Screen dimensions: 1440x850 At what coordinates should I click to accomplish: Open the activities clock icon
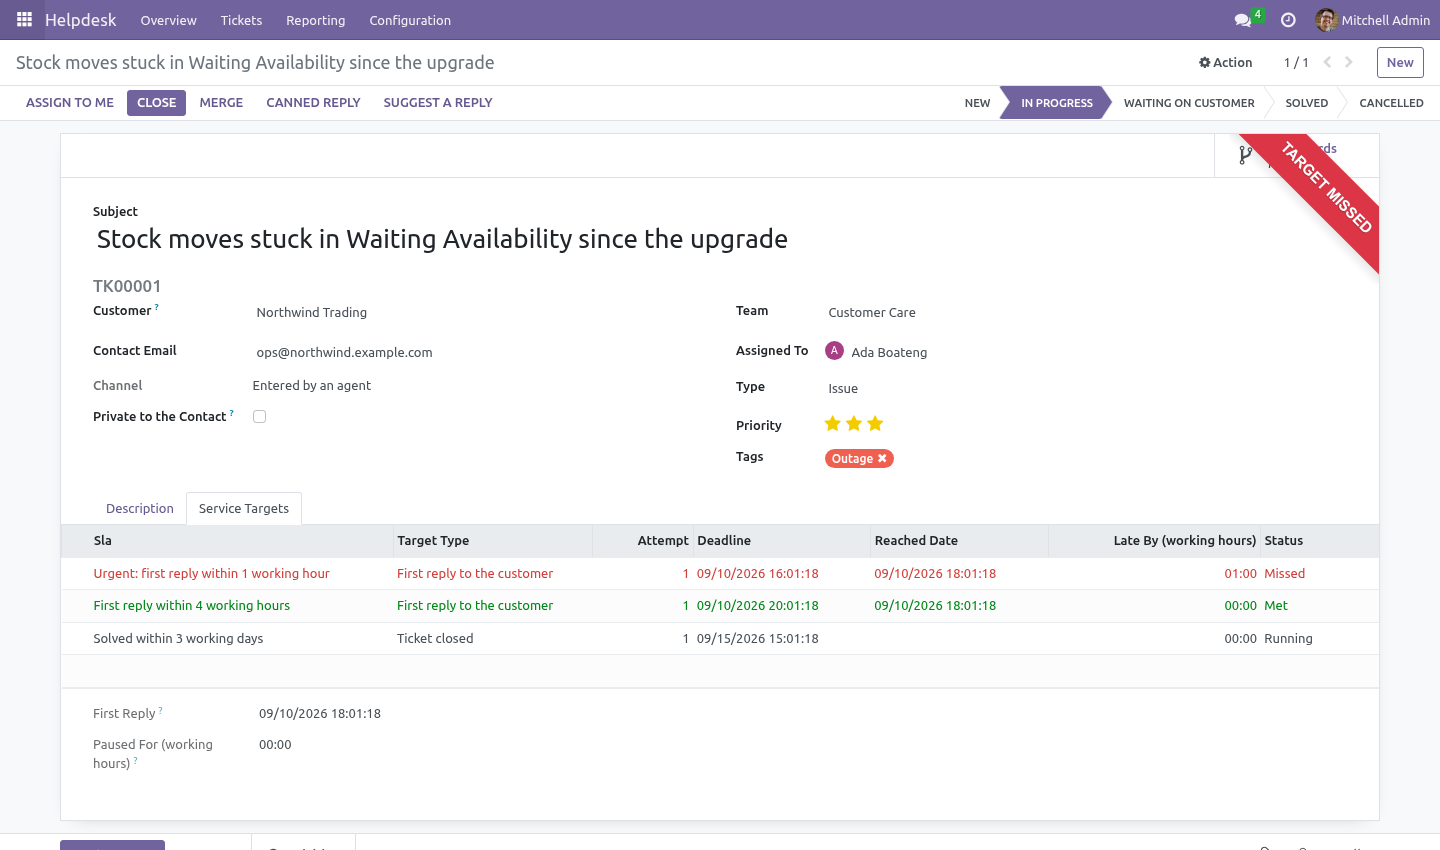pos(1288,20)
